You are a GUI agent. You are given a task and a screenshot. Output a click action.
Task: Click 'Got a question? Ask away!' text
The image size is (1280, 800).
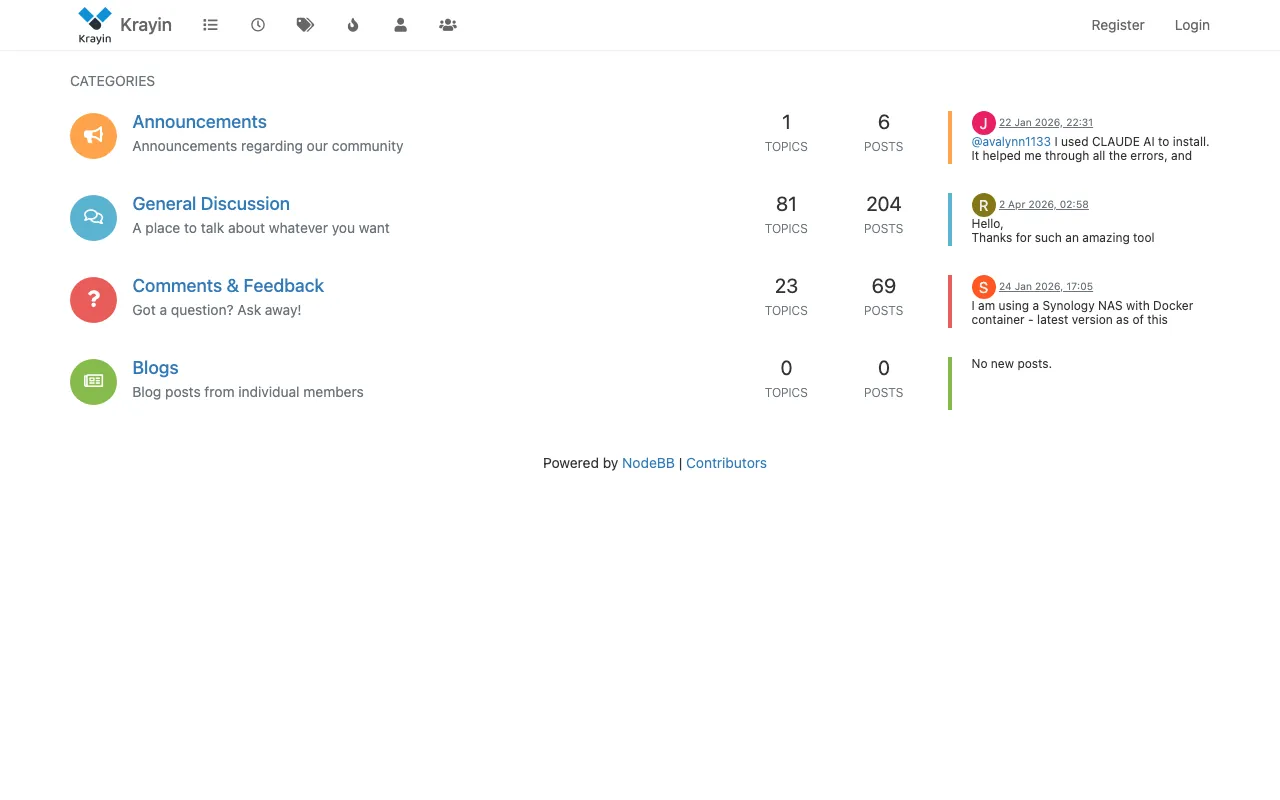217,310
